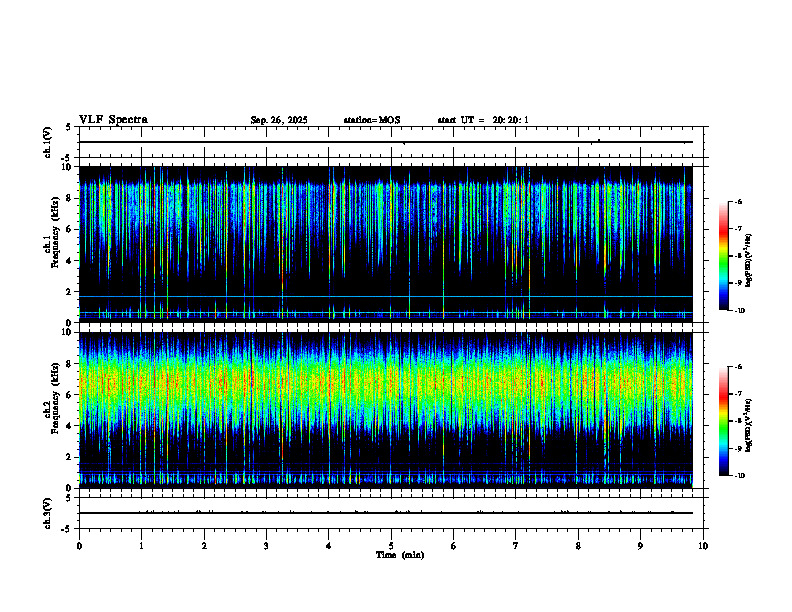Click time axis tick label "10" at right end
This screenshot has height=612, width=792.
(x=703, y=546)
